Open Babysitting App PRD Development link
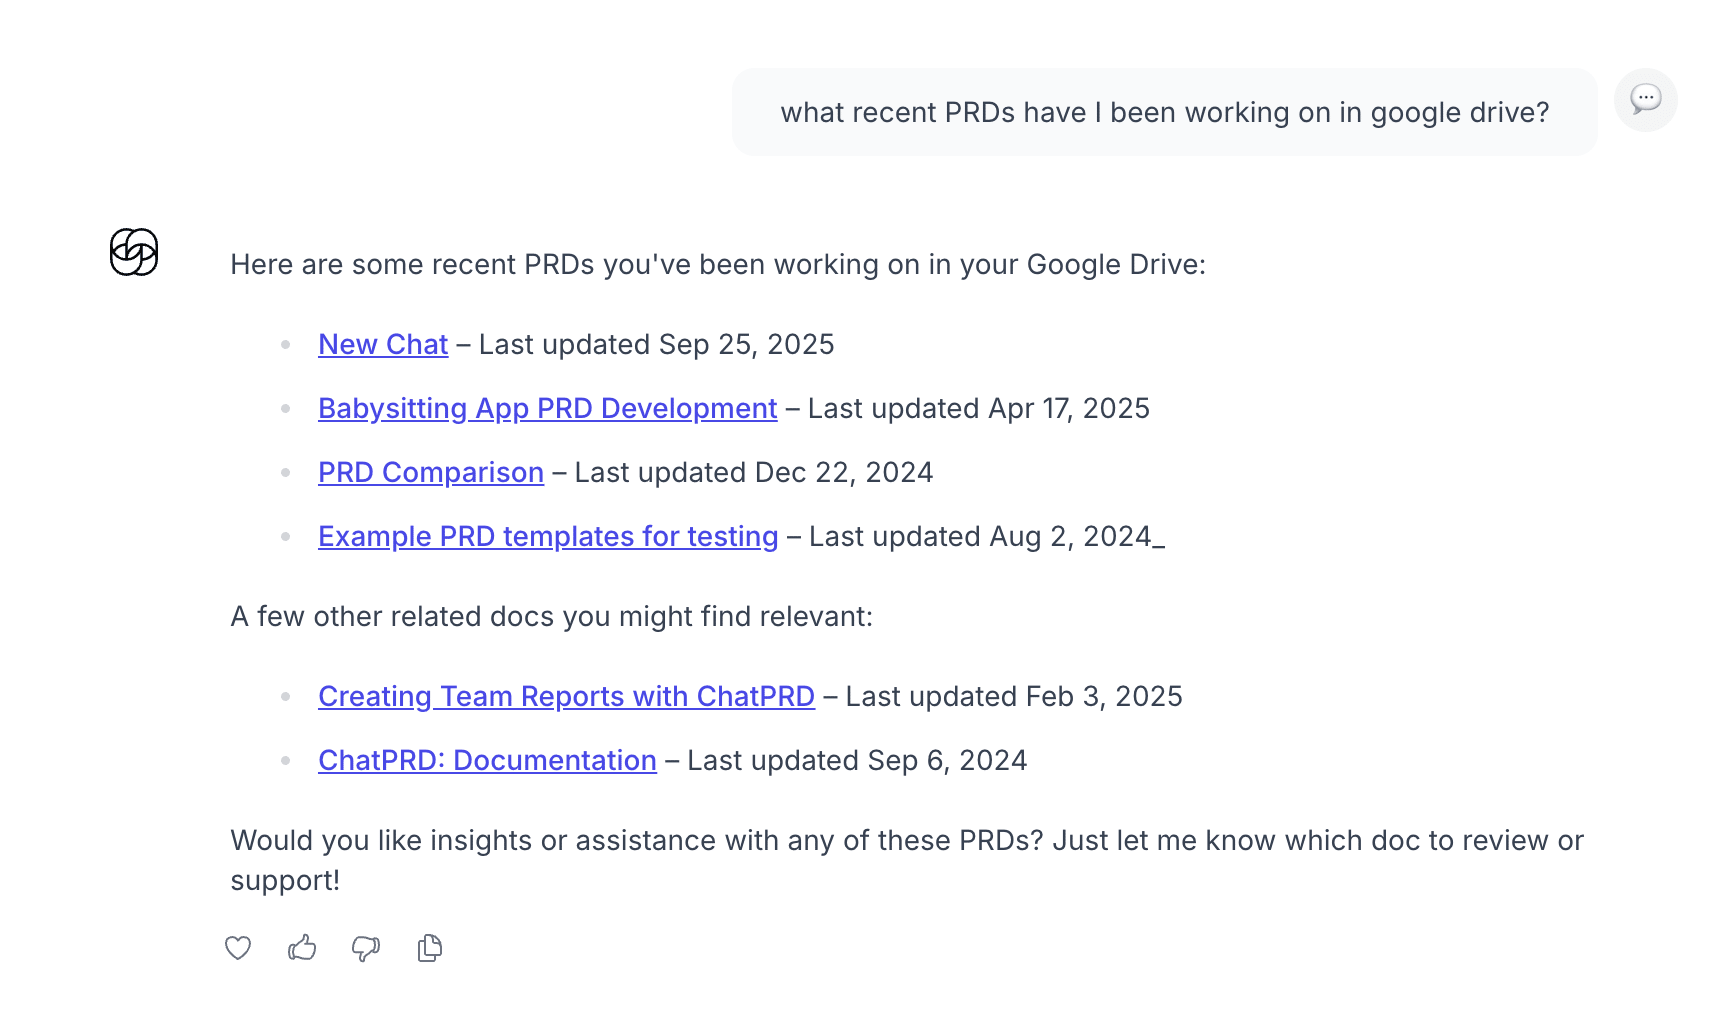 pos(547,408)
